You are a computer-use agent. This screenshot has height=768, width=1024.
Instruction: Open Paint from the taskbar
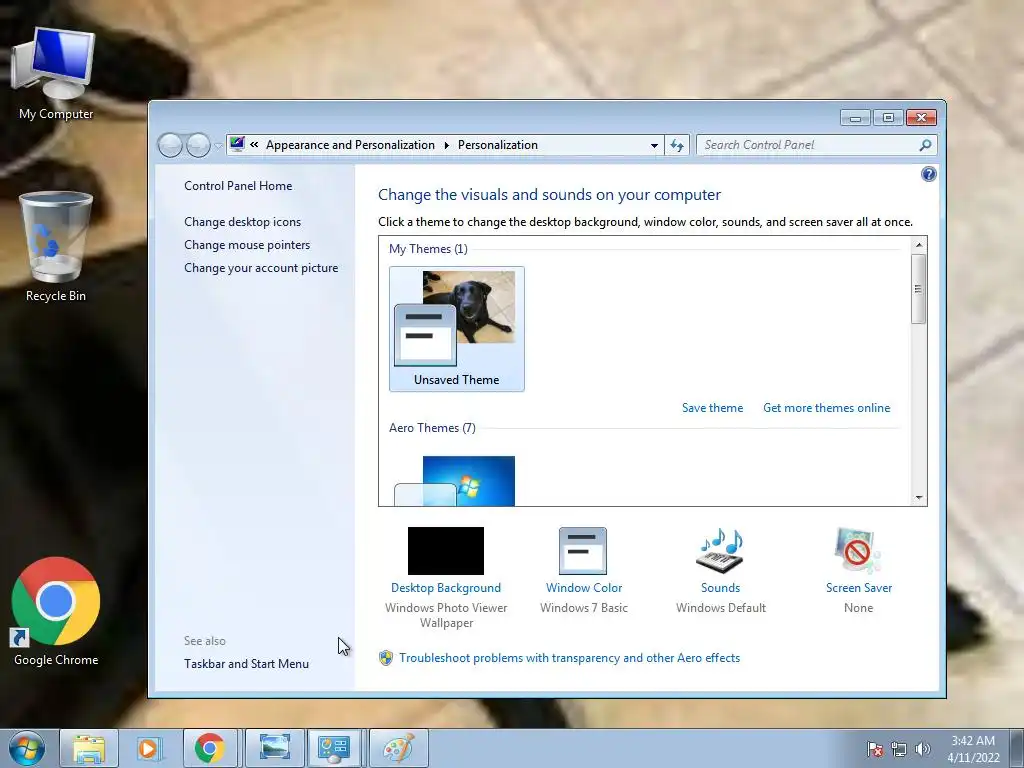click(x=398, y=748)
